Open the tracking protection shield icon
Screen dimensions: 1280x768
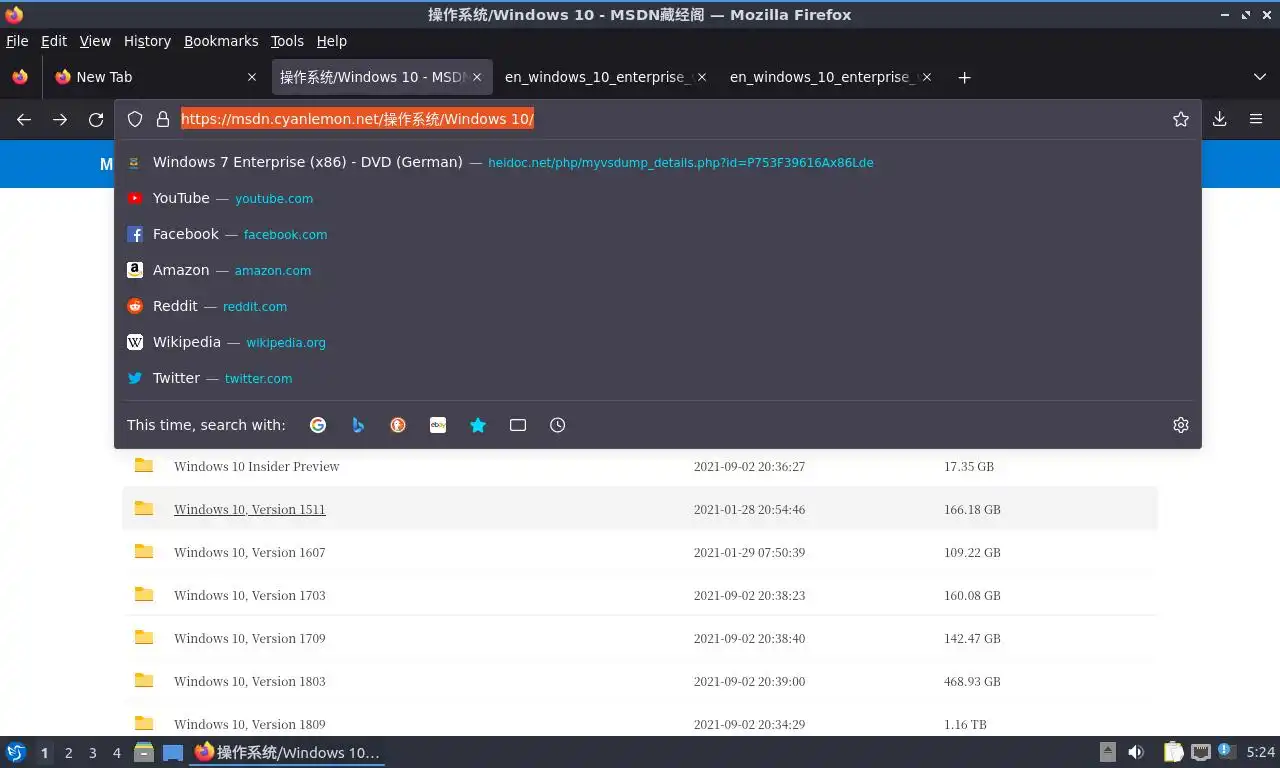click(x=135, y=119)
